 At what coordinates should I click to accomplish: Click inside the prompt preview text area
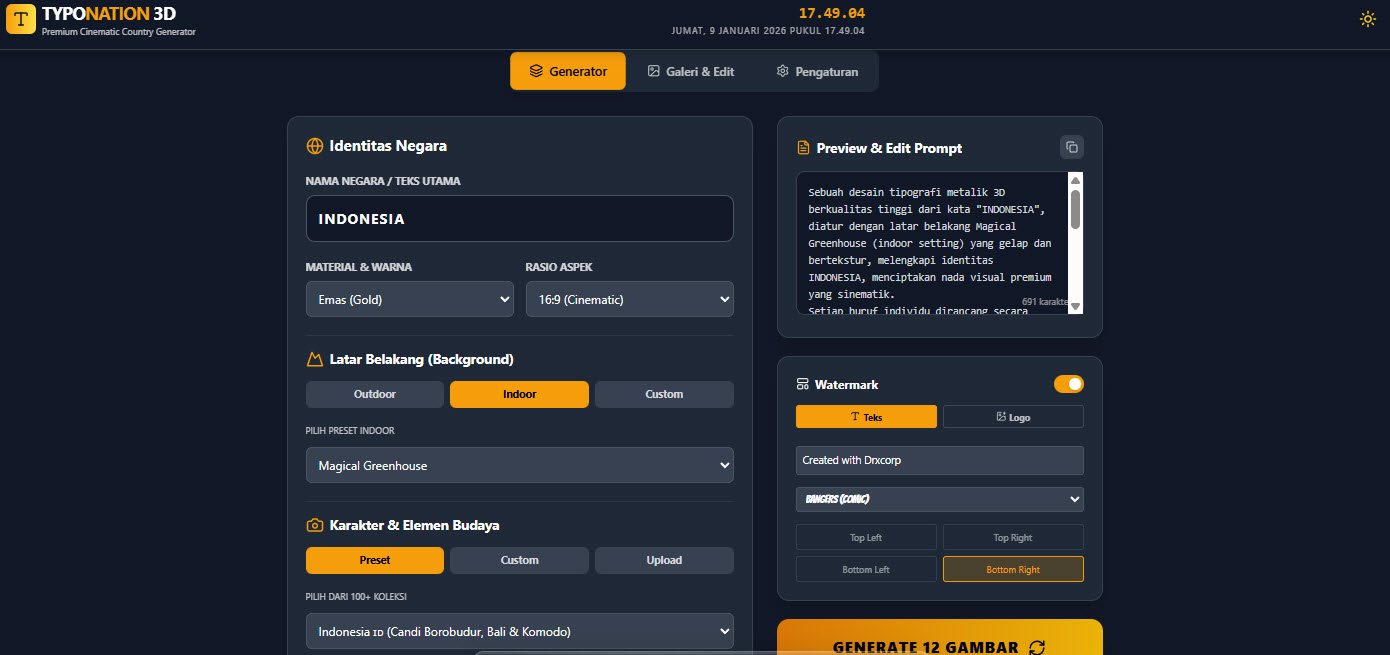coord(932,243)
